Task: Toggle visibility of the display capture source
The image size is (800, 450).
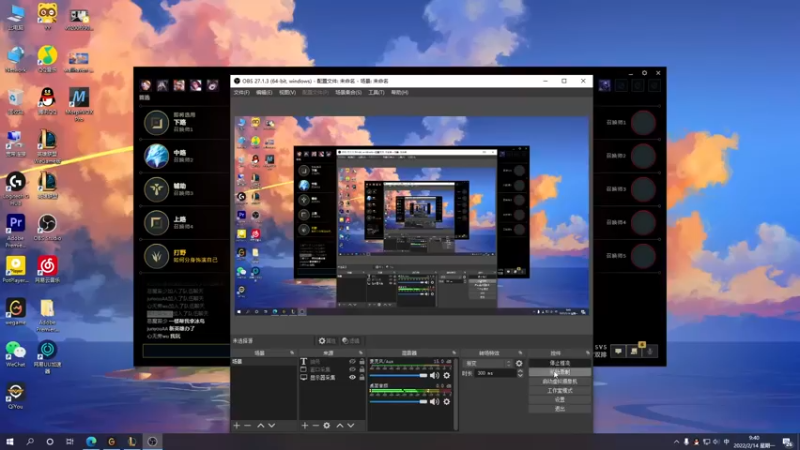Action: [x=352, y=378]
